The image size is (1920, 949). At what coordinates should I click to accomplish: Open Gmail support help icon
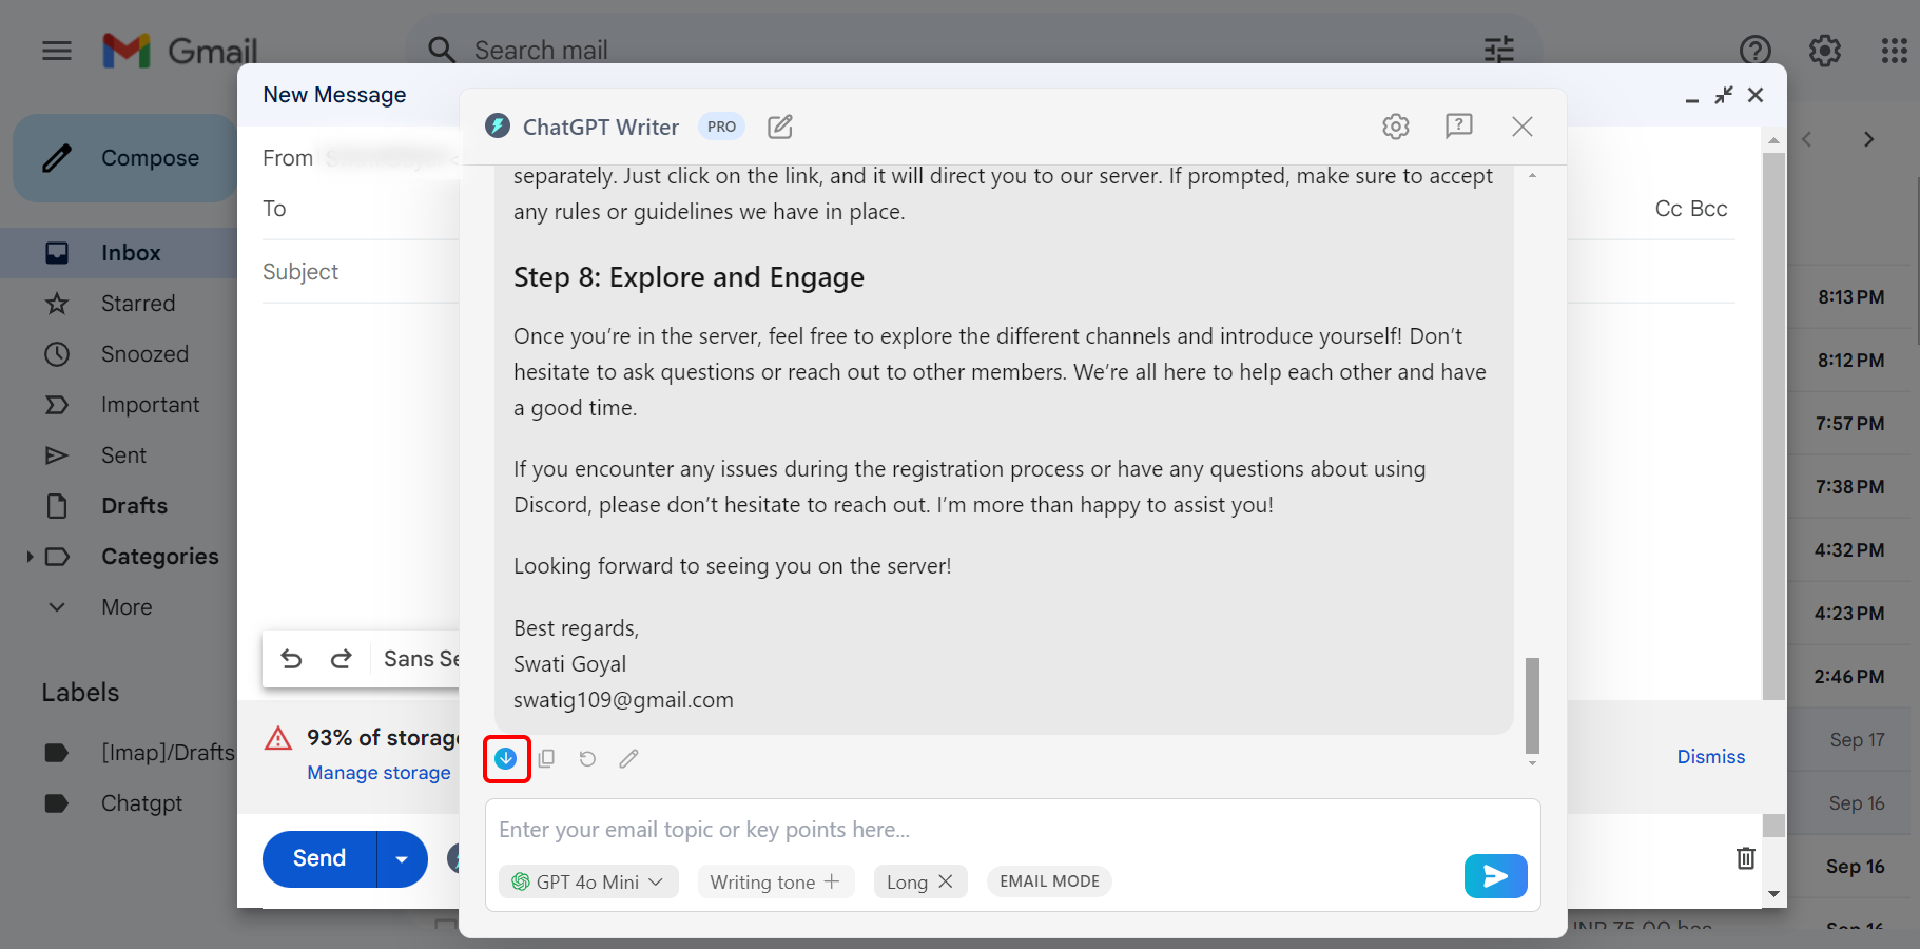(1755, 50)
